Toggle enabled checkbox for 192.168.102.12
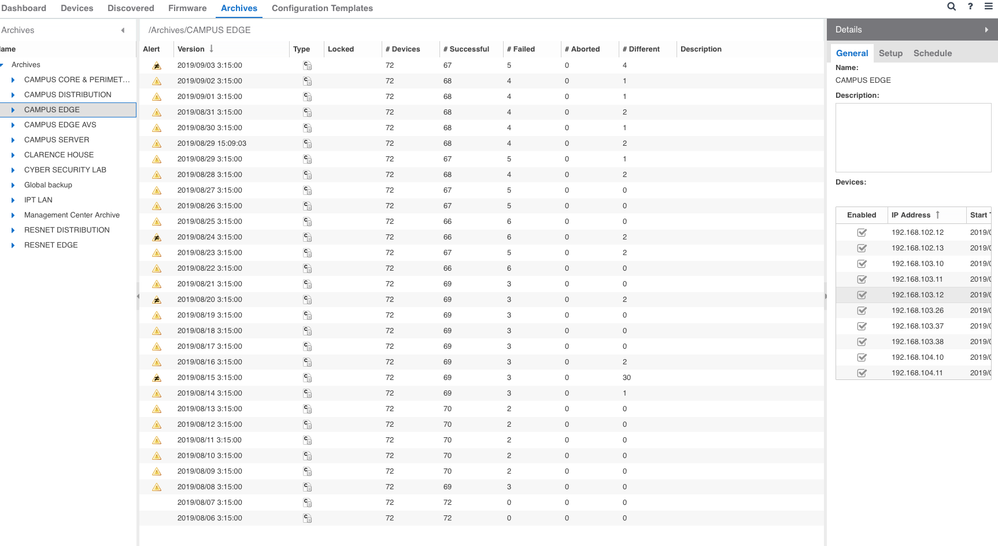Image resolution: width=998 pixels, height=546 pixels. coord(861,232)
